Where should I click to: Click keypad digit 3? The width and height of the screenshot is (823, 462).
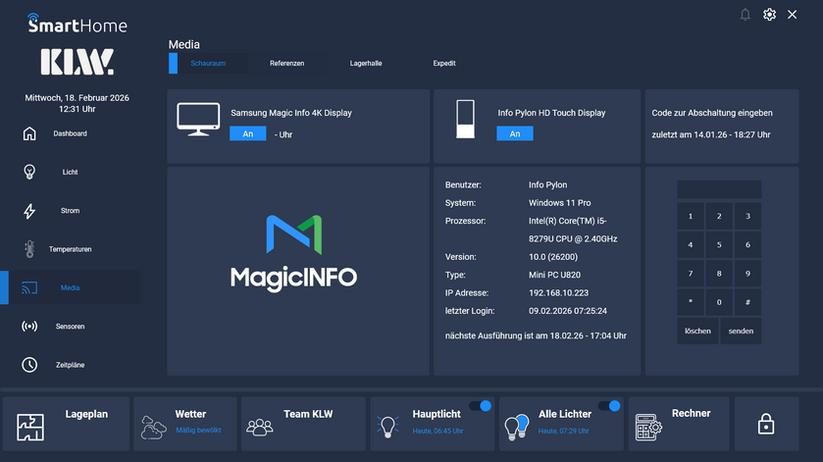click(748, 216)
